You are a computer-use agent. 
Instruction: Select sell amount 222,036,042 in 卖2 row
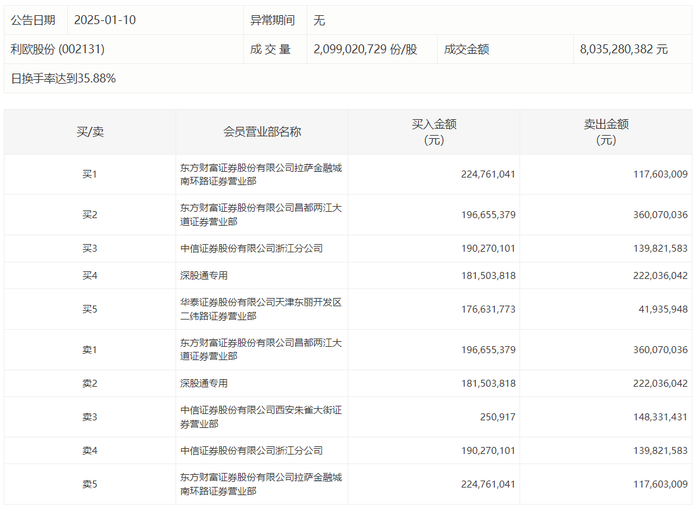[x=660, y=383]
